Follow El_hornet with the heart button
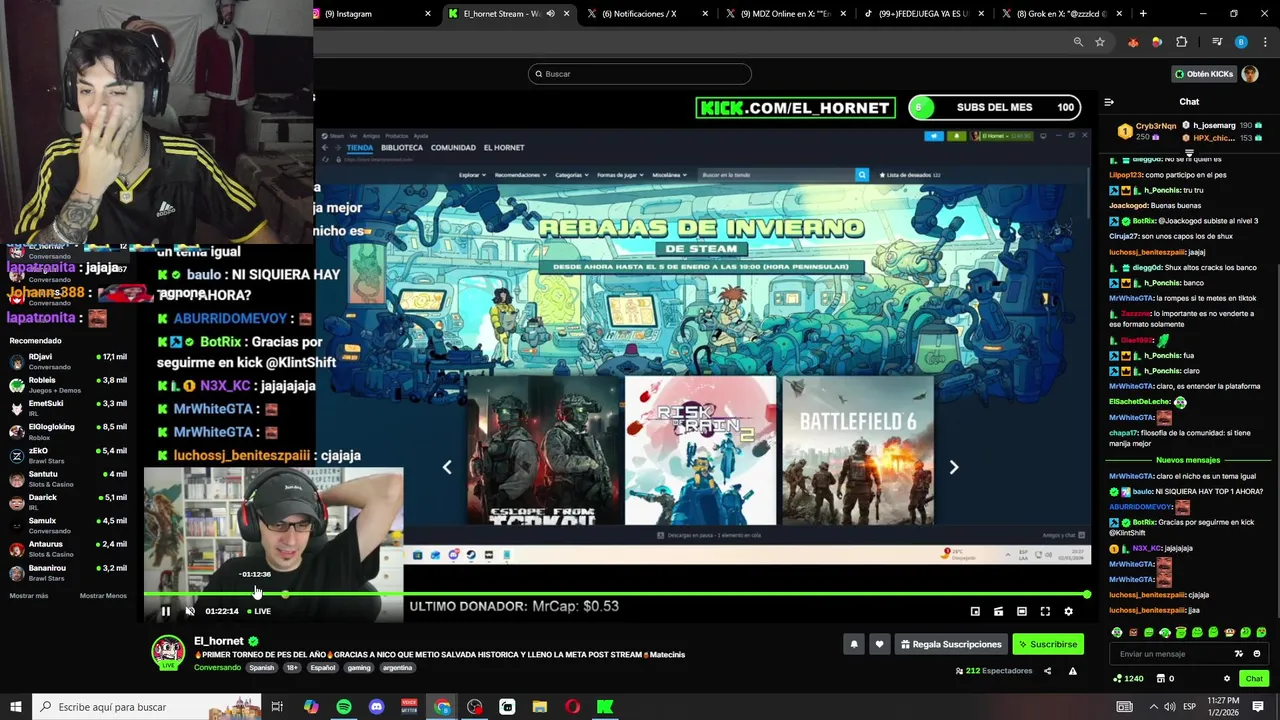Image resolution: width=1280 pixels, height=720 pixels. coord(879,644)
